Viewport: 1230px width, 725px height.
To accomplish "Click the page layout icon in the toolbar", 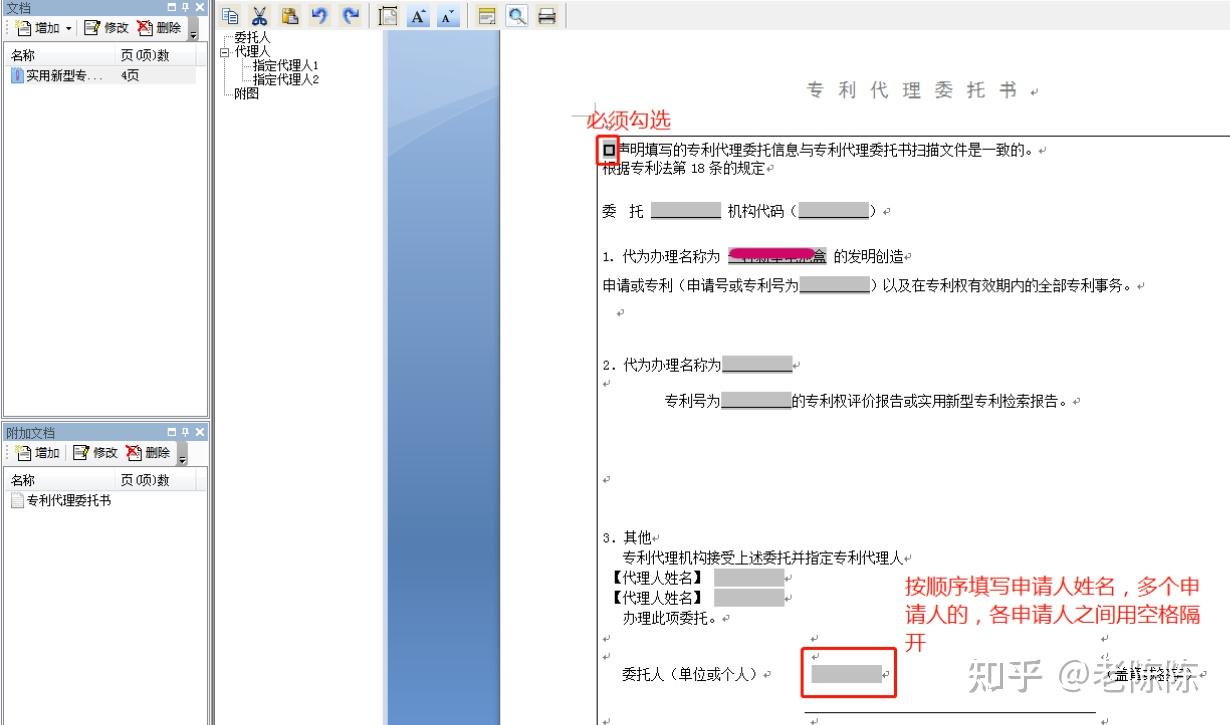I will [x=388, y=16].
